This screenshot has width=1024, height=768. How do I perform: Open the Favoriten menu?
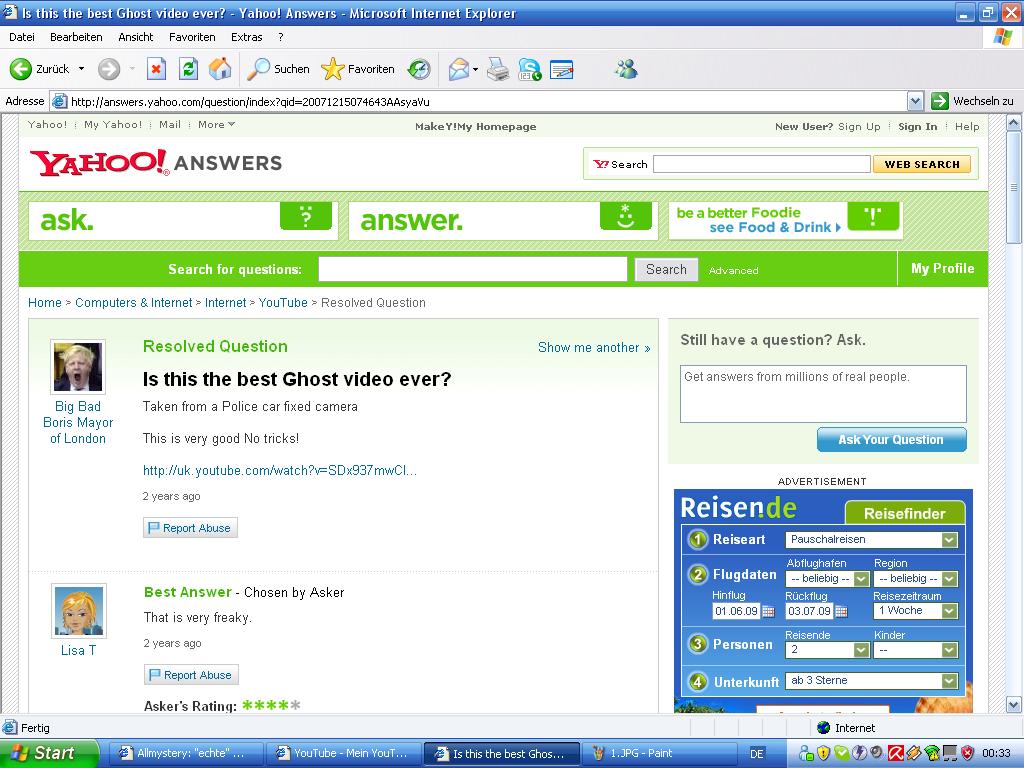coord(192,37)
